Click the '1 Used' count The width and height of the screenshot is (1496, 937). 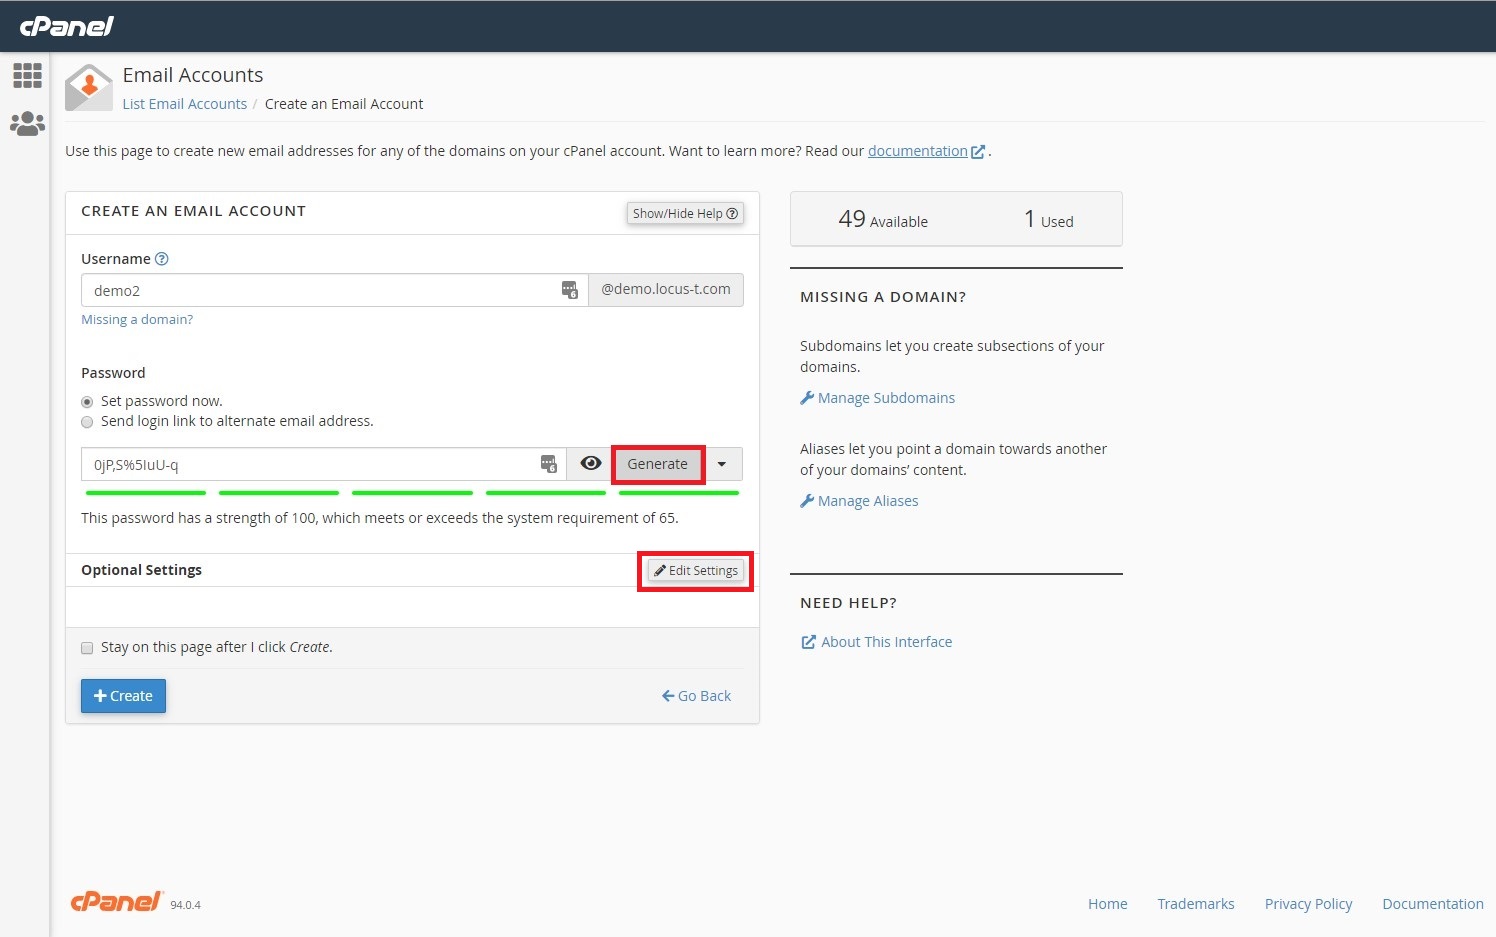tap(1048, 219)
